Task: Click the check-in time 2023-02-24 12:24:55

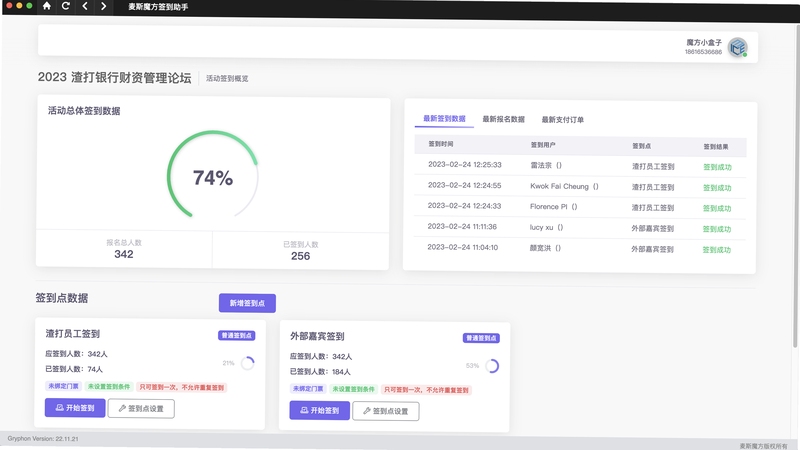Action: point(464,185)
